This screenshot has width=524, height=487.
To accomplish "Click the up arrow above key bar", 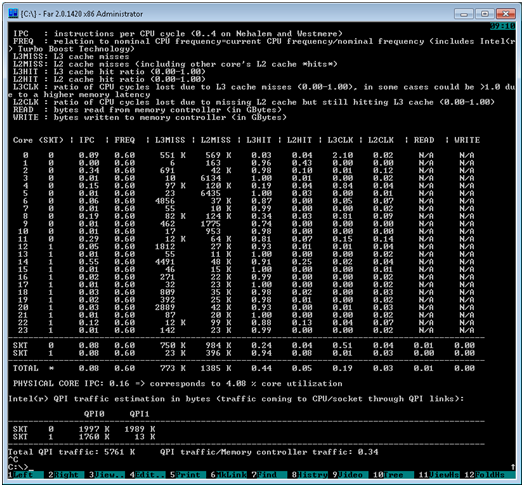I will click(513, 467).
